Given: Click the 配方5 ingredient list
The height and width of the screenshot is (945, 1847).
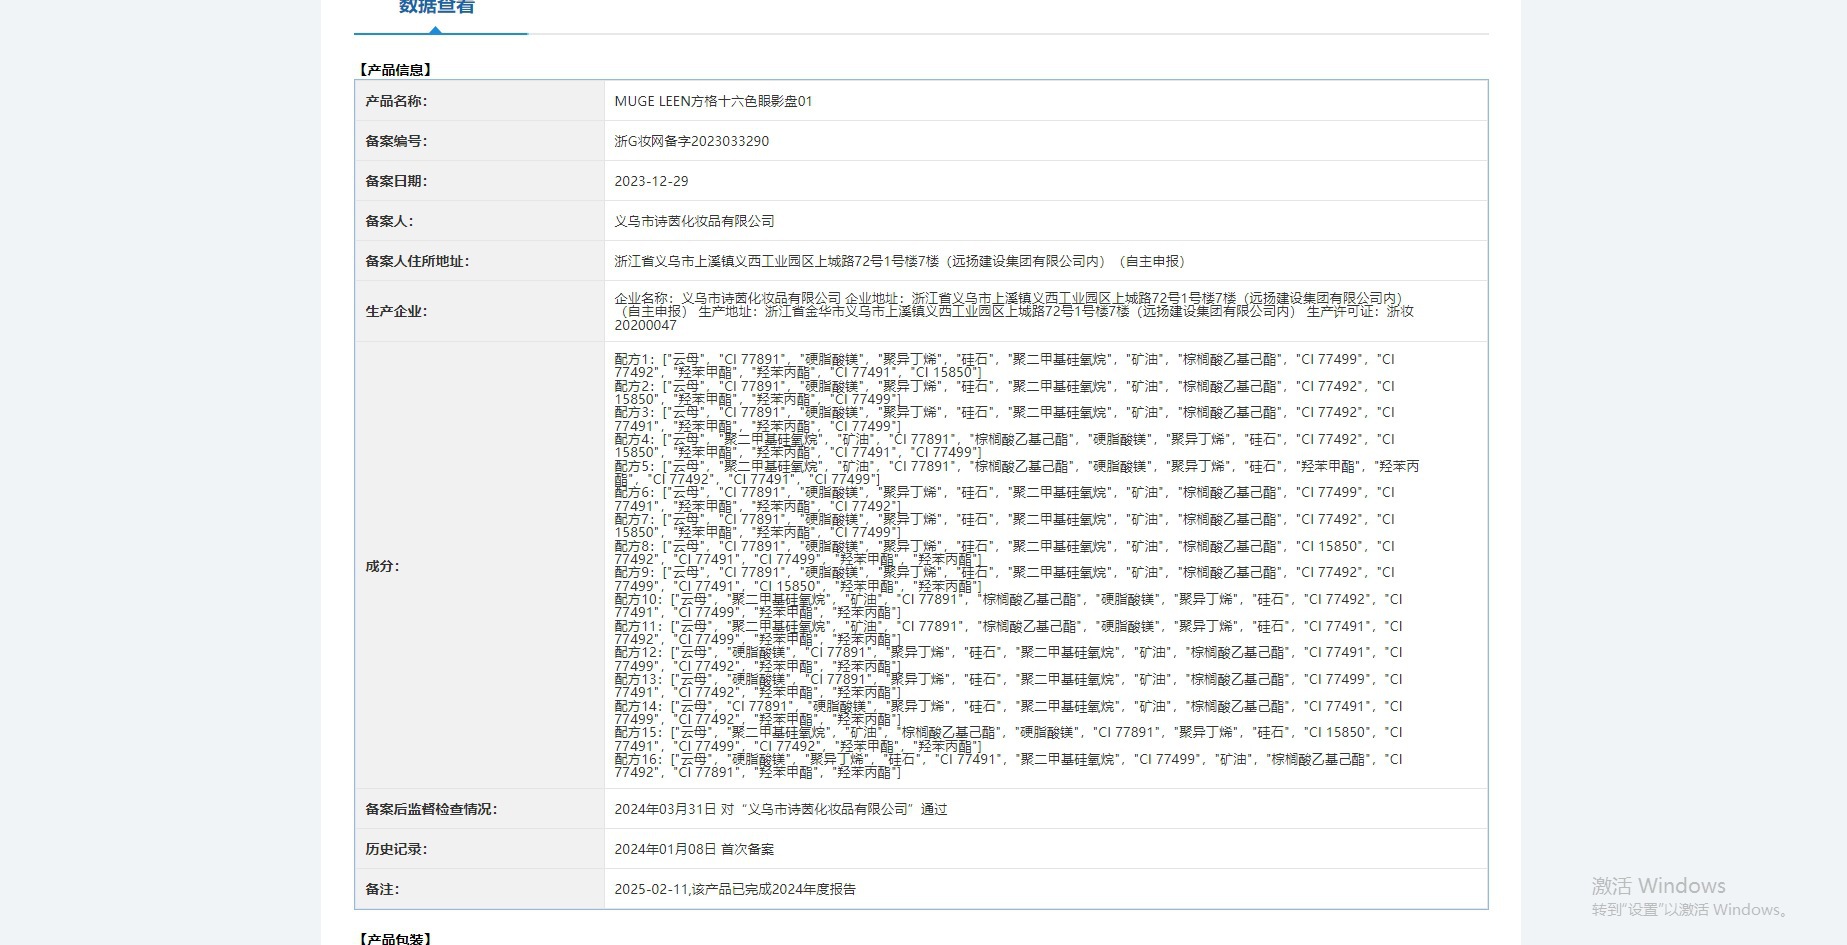Looking at the screenshot, I should [1016, 472].
